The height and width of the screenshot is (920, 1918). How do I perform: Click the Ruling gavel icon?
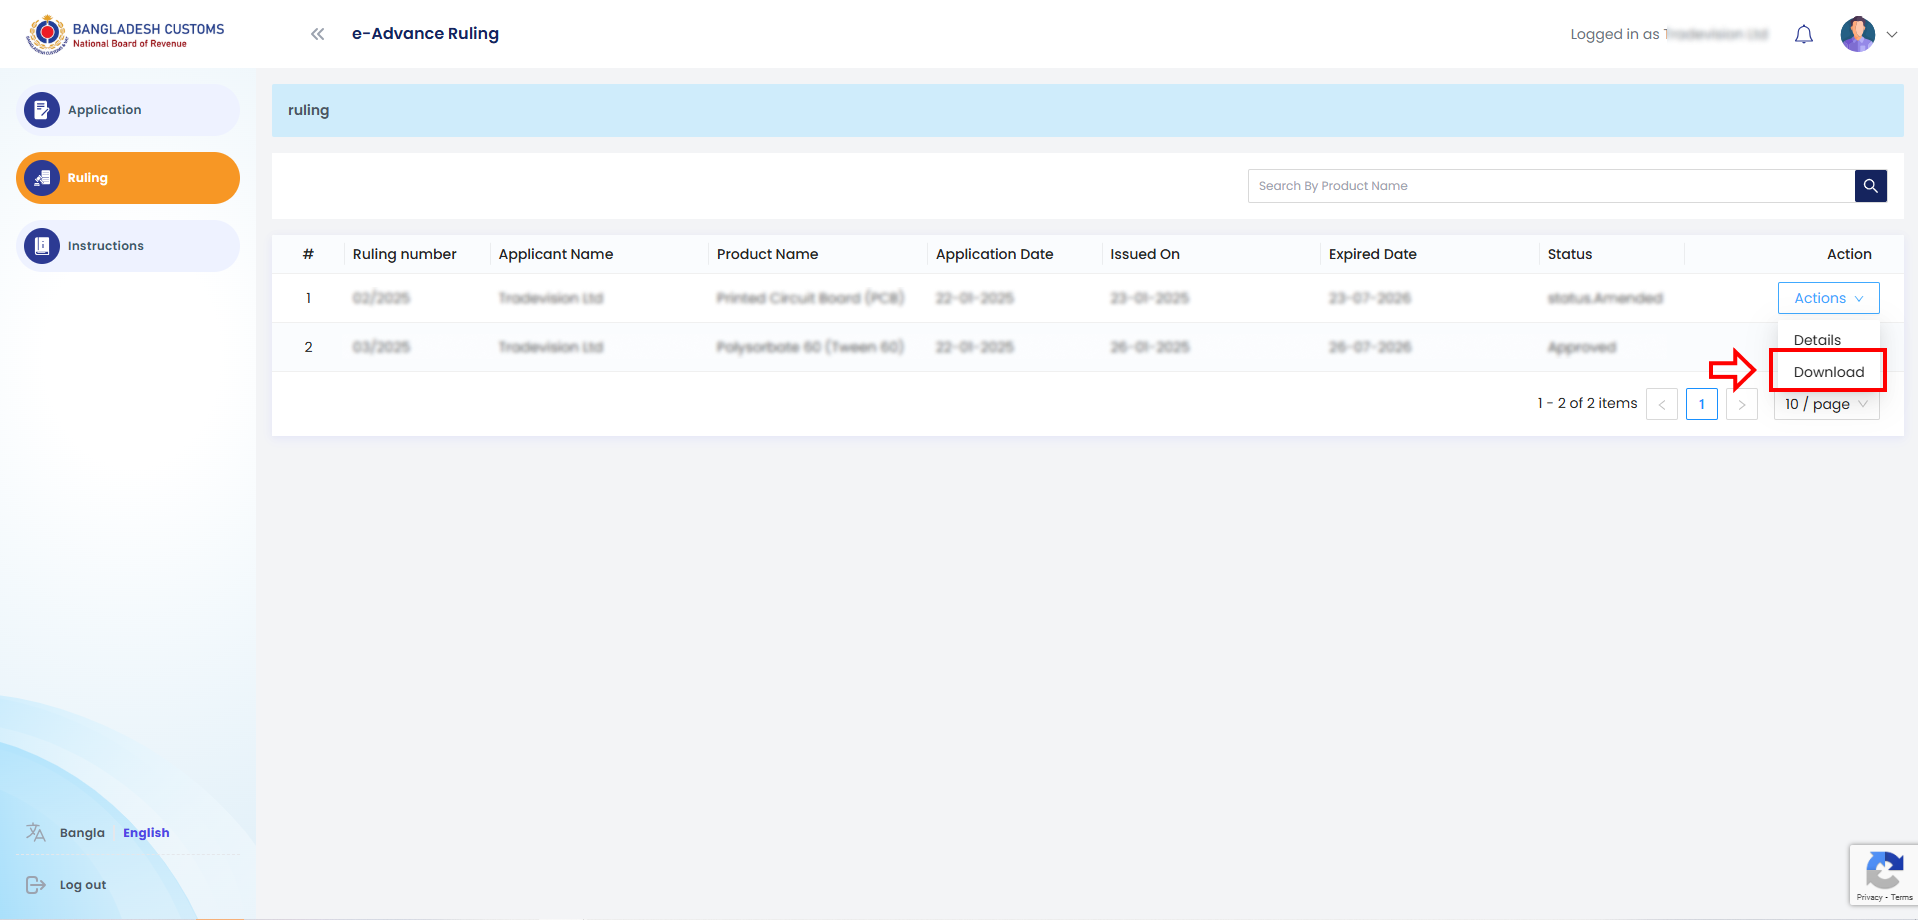click(x=42, y=178)
